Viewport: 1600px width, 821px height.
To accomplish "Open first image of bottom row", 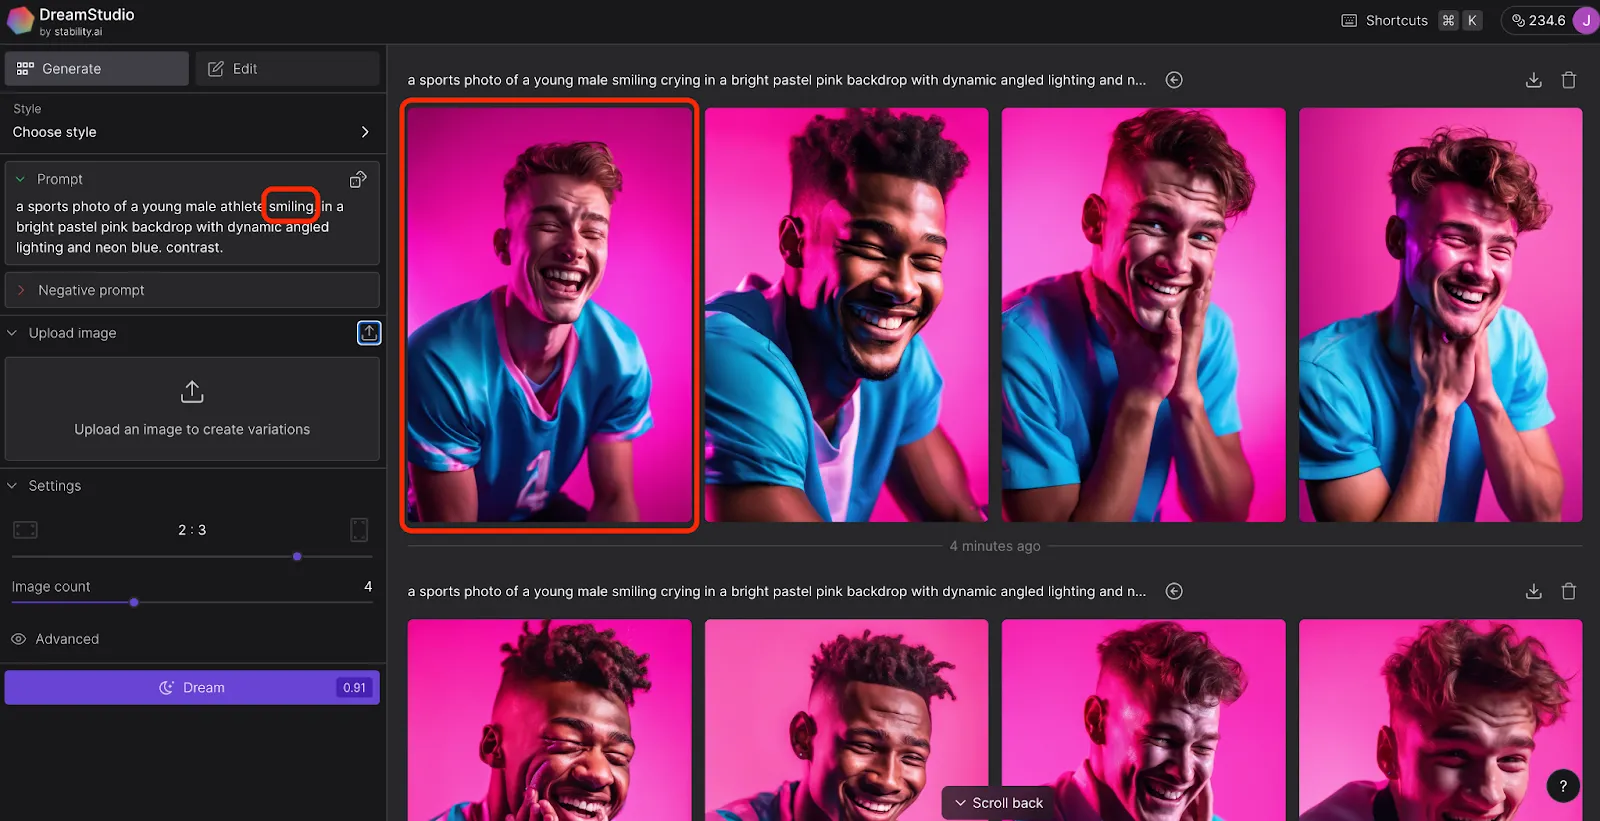I will [x=549, y=720].
